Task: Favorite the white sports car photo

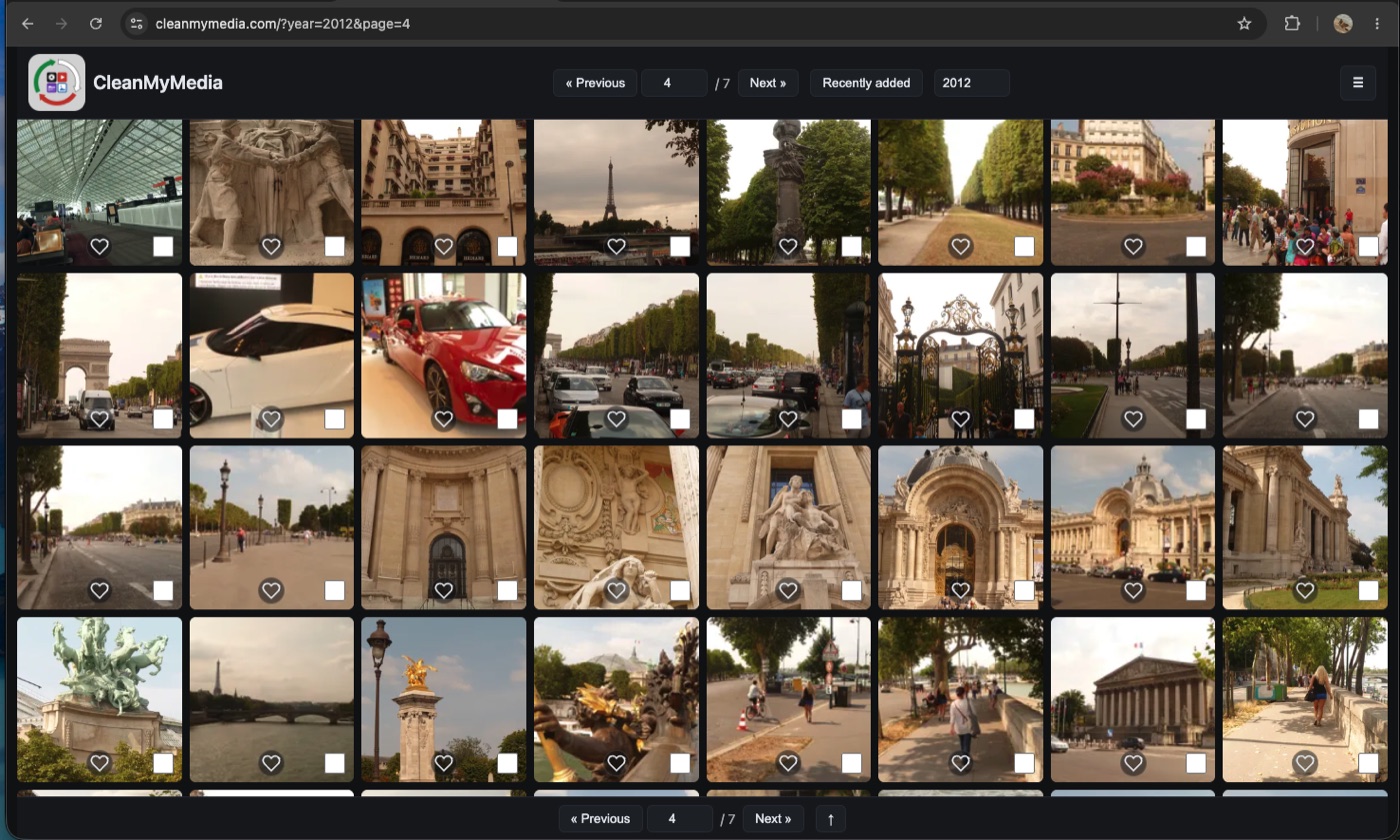Action: (271, 419)
